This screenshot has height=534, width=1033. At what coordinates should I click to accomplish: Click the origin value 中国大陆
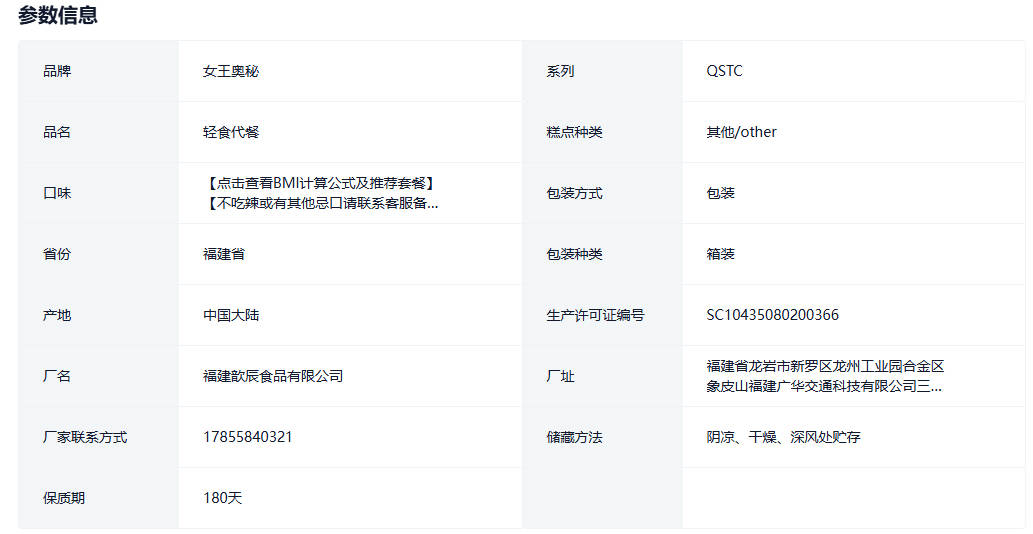pyautogui.click(x=231, y=315)
